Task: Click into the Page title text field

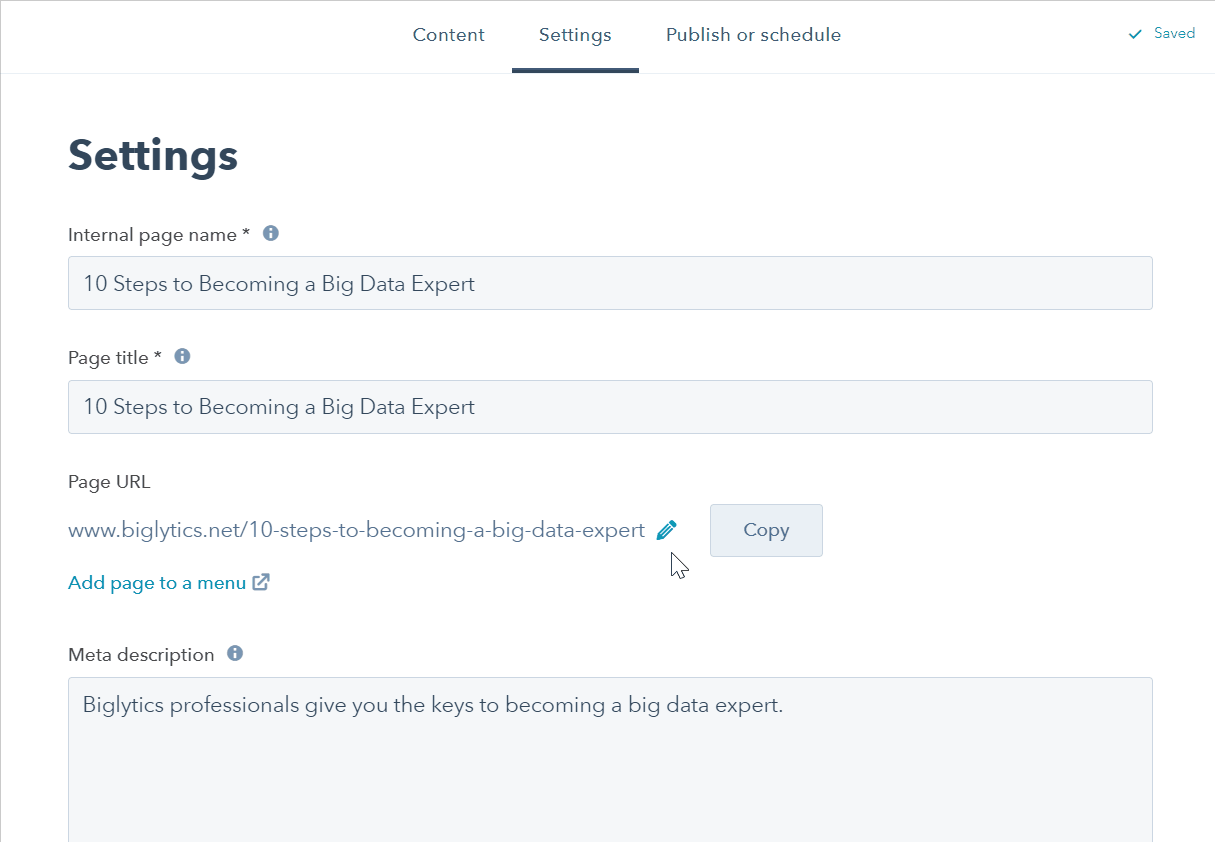Action: (x=610, y=407)
